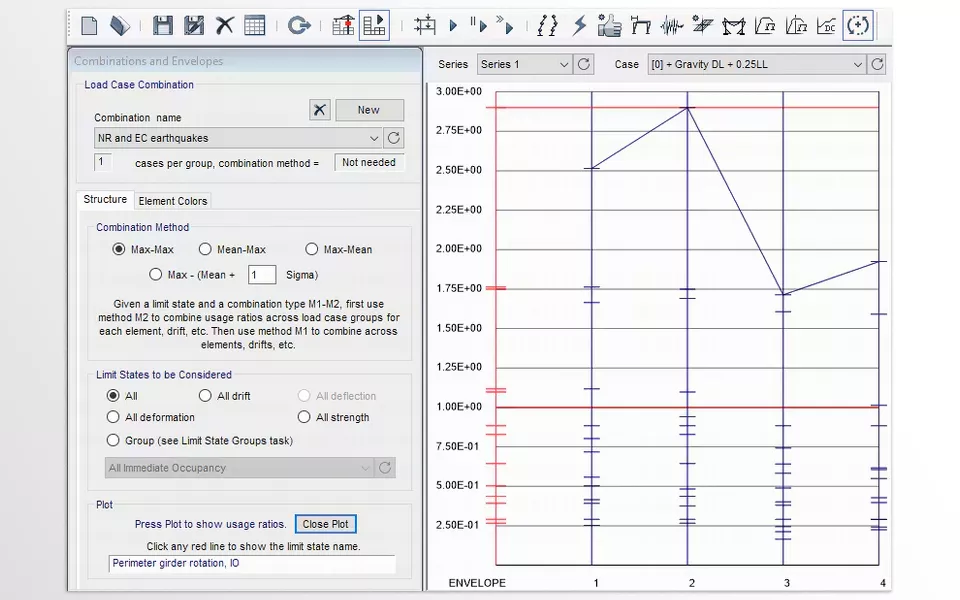Select Max - (Mean + Sigma) method
Image resolution: width=960 pixels, height=600 pixels.
click(x=156, y=275)
